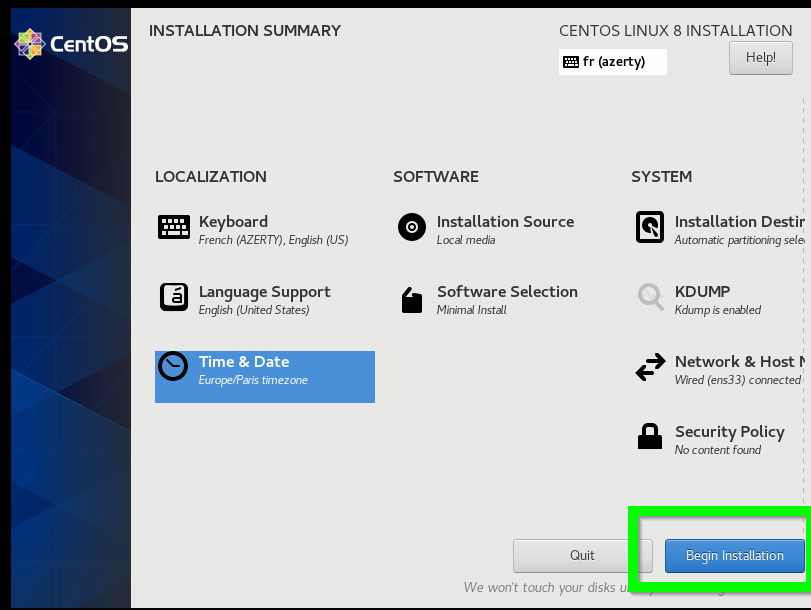Click the Keyboard layout icon under Localization
Viewport: 811px width, 610px height.
coord(174,227)
